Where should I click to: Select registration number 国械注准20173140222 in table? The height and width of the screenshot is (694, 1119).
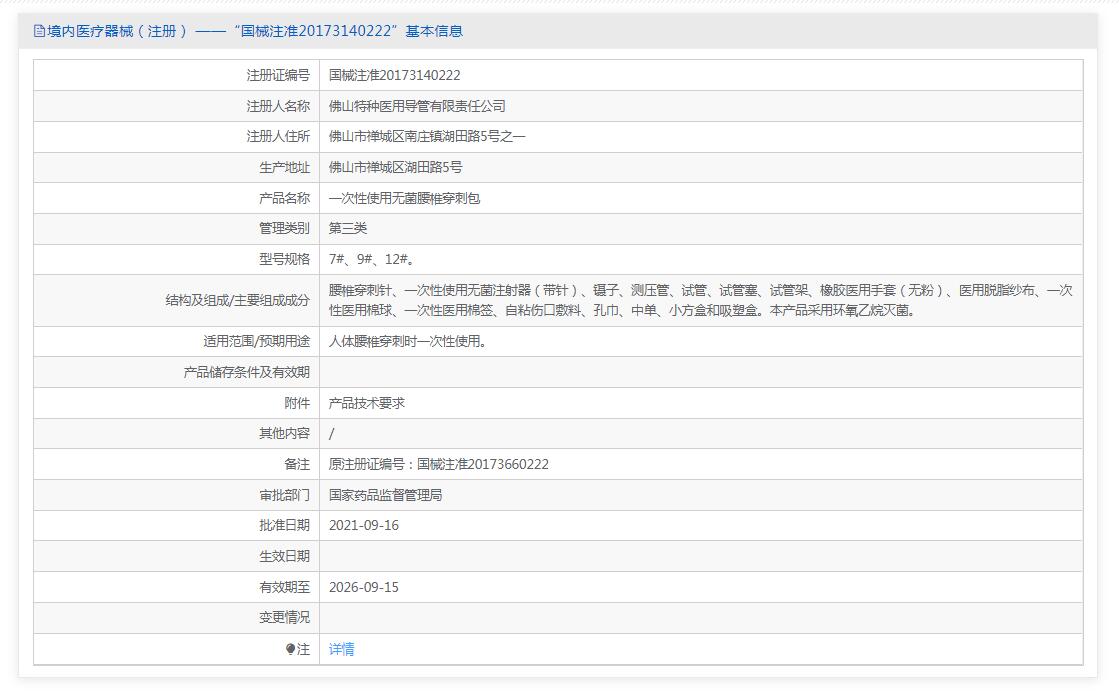pos(395,75)
